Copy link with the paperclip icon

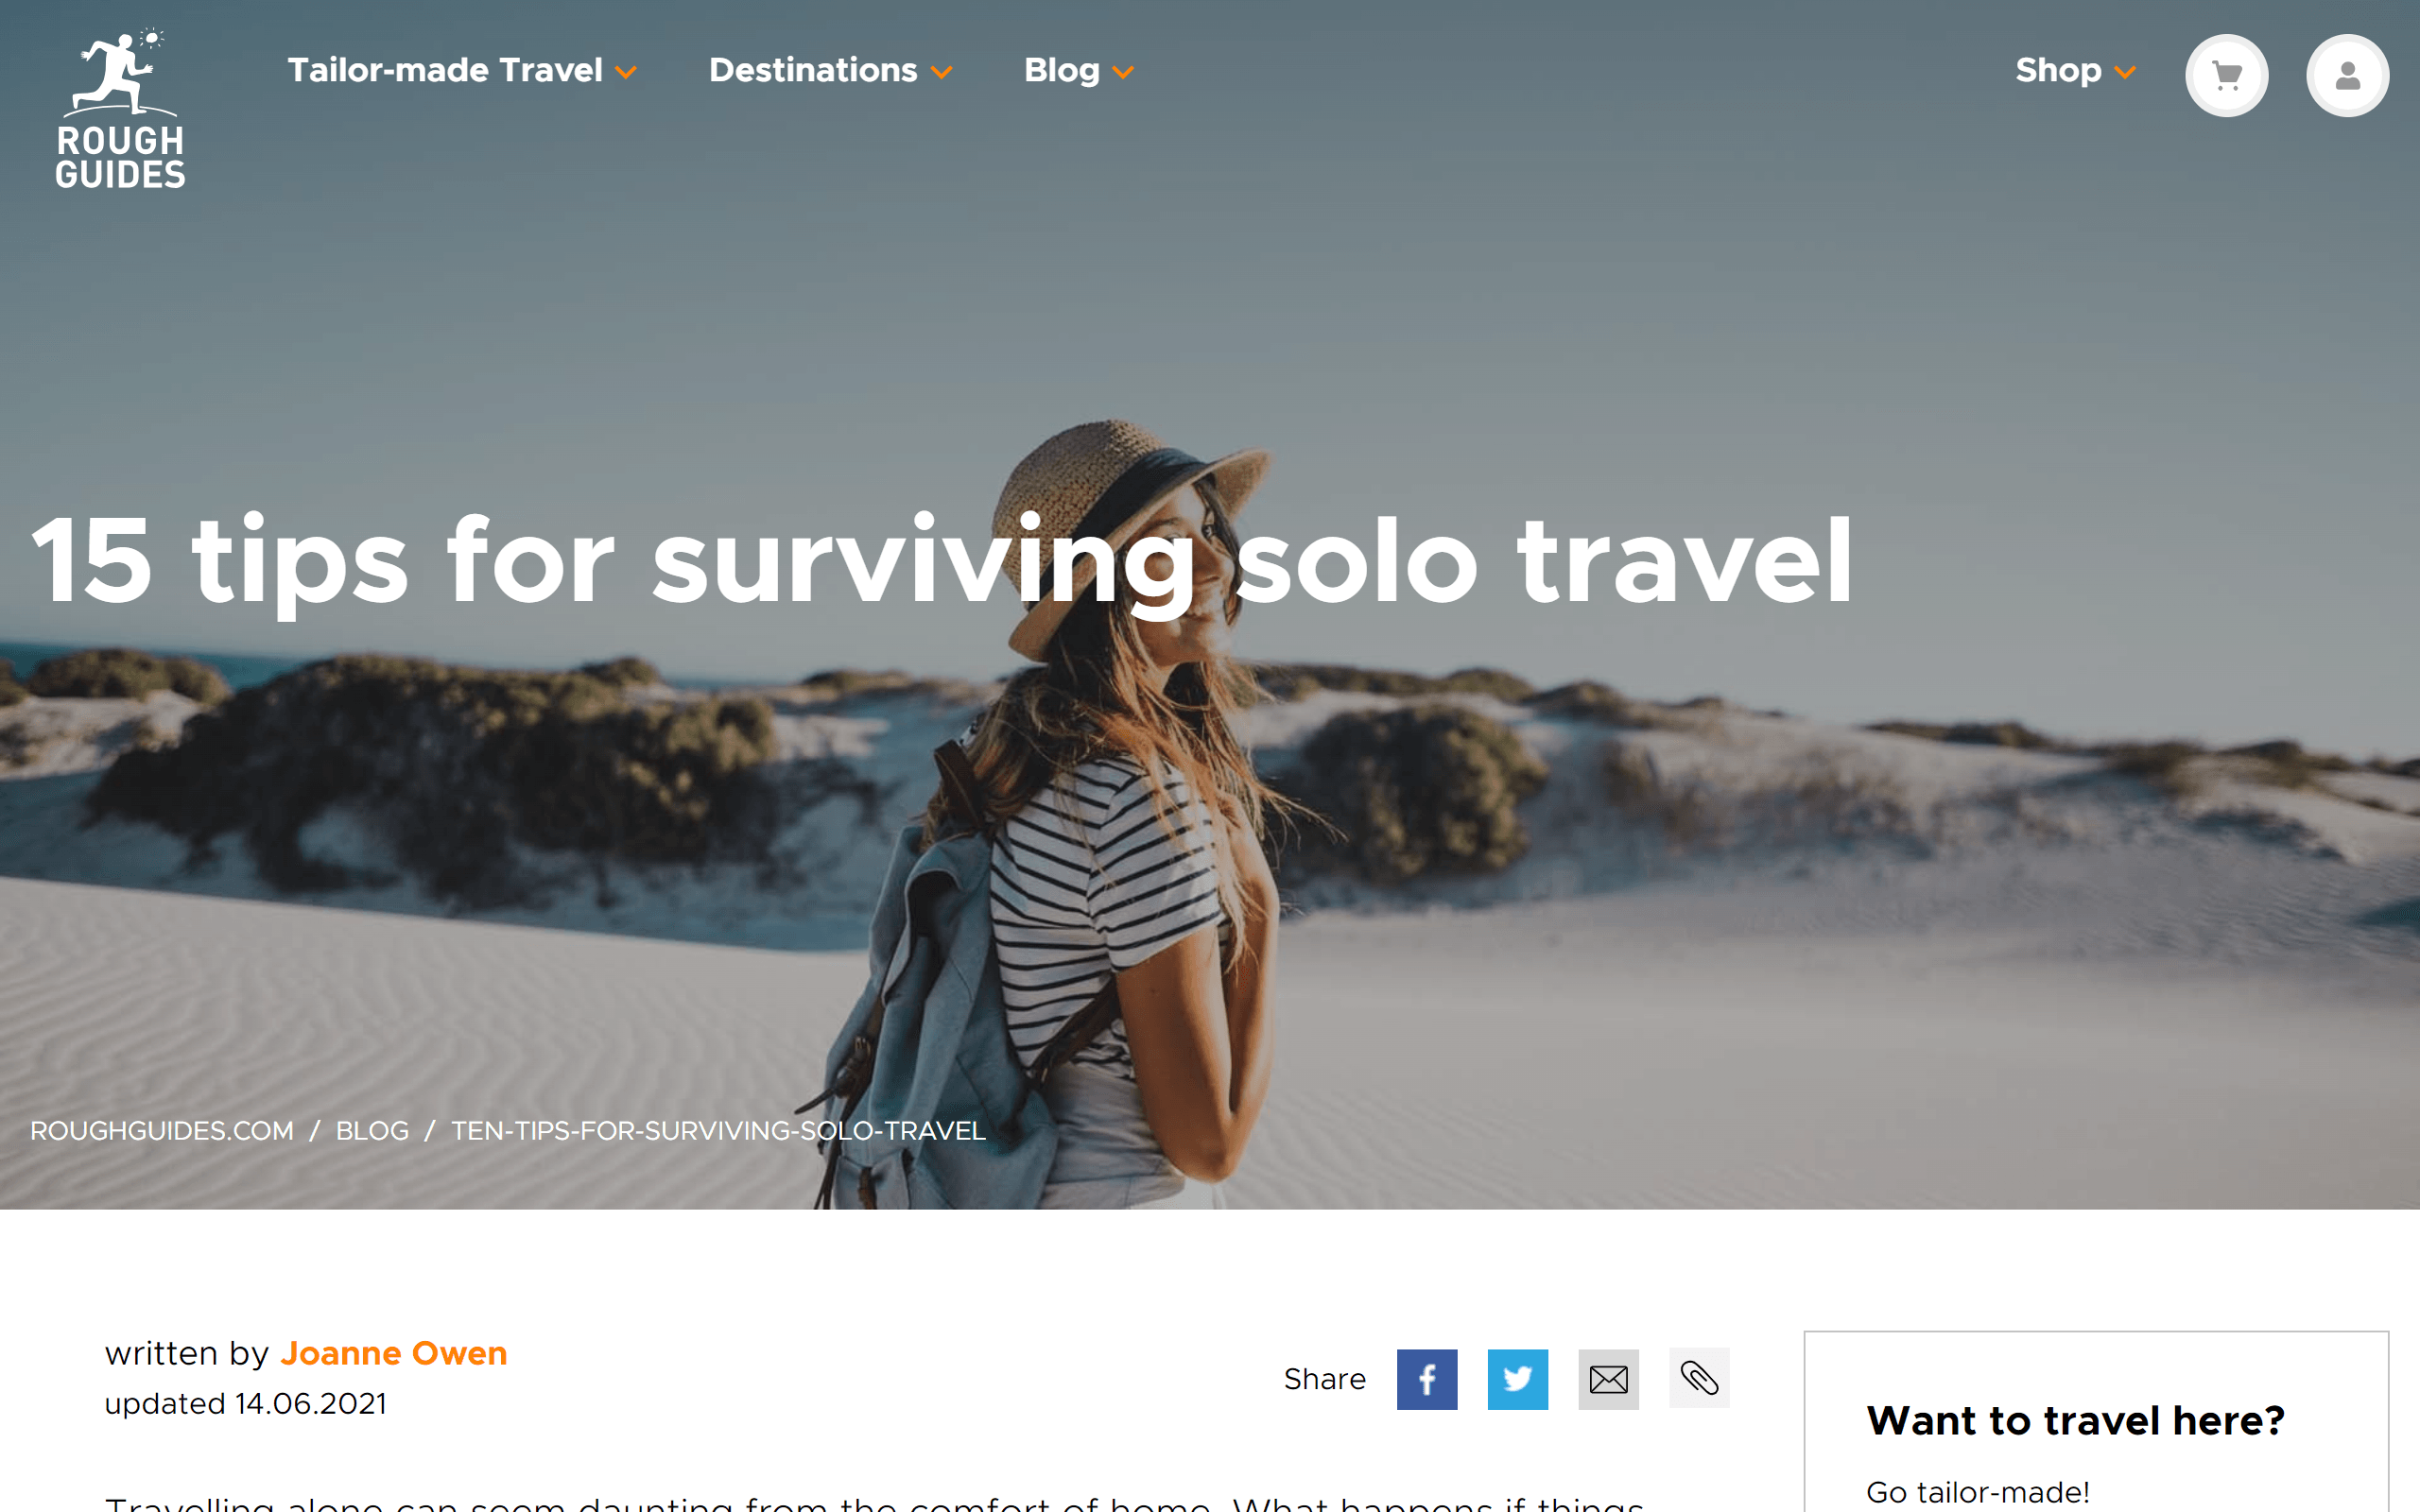[x=1699, y=1378]
